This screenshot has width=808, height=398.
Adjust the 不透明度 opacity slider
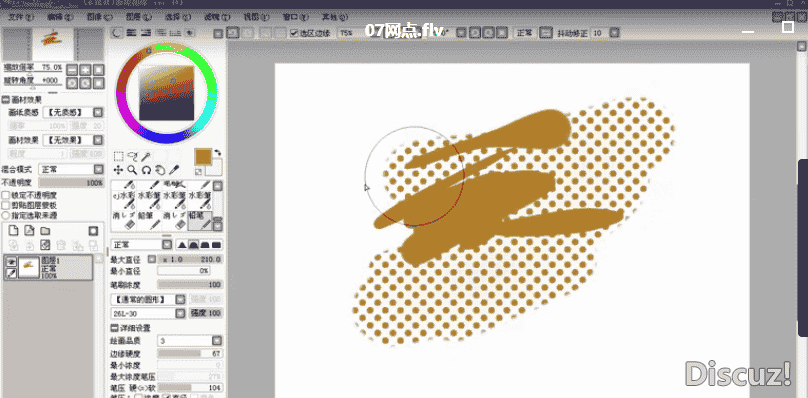point(71,183)
